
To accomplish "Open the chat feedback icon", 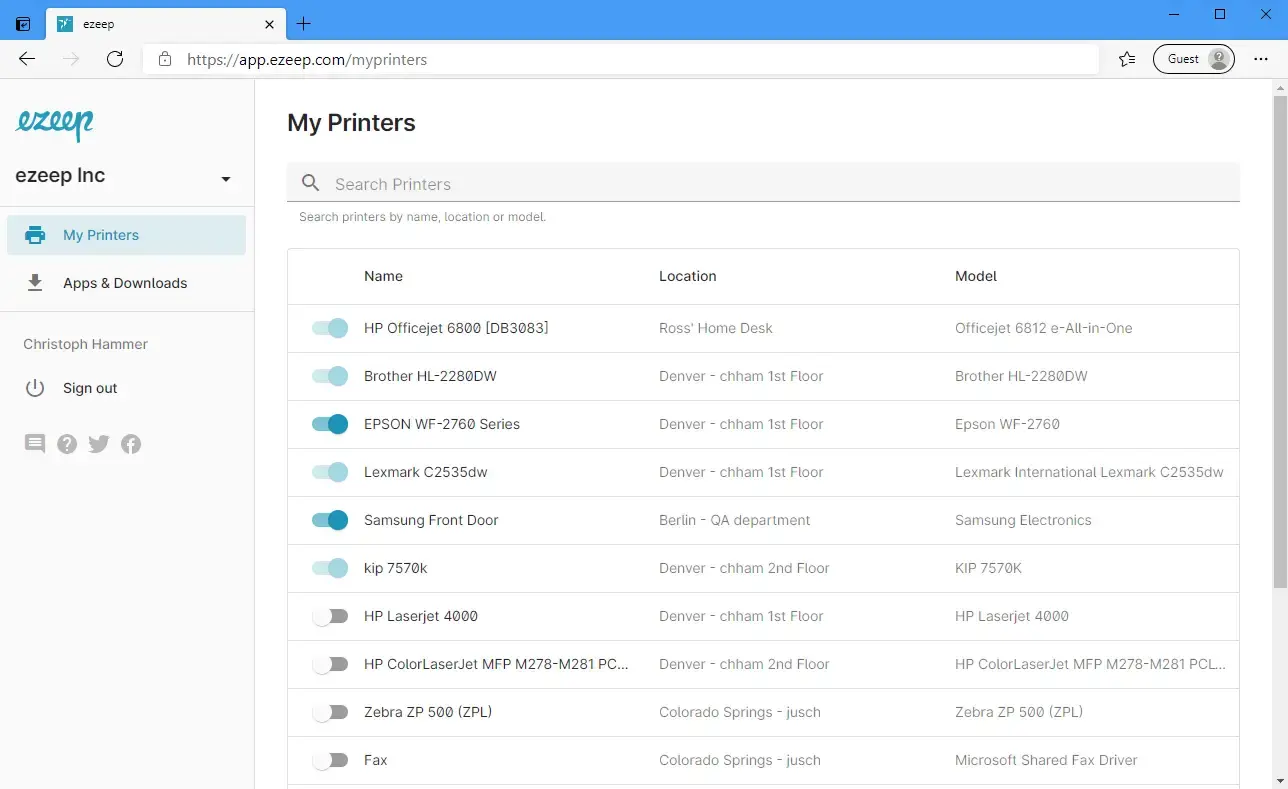I will (35, 444).
